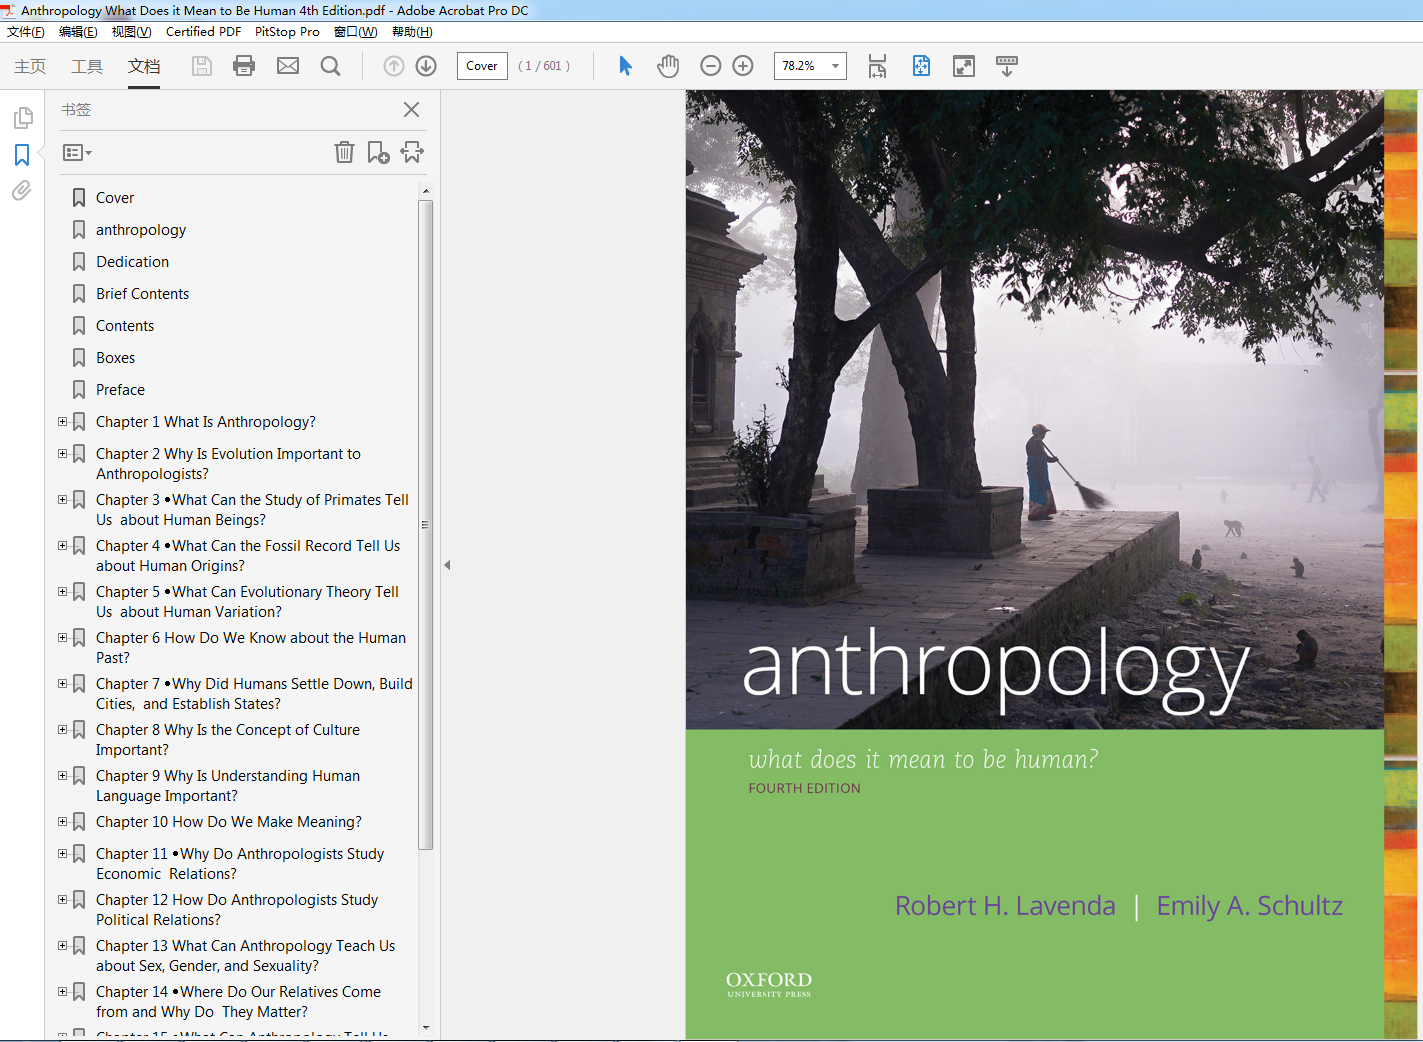This screenshot has height=1042, width=1423.
Task: Open the attachments paperclip panel
Action: tap(22, 191)
